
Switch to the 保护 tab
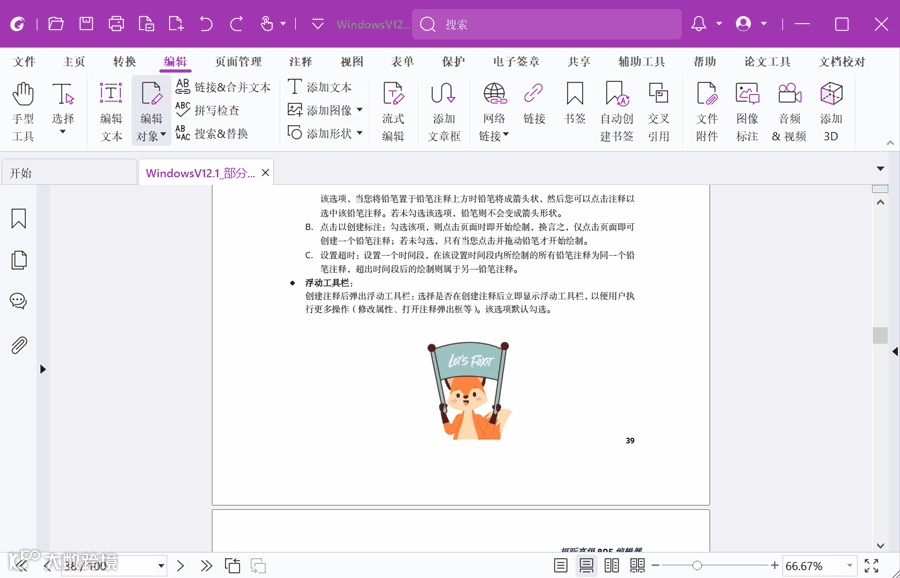[453, 61]
